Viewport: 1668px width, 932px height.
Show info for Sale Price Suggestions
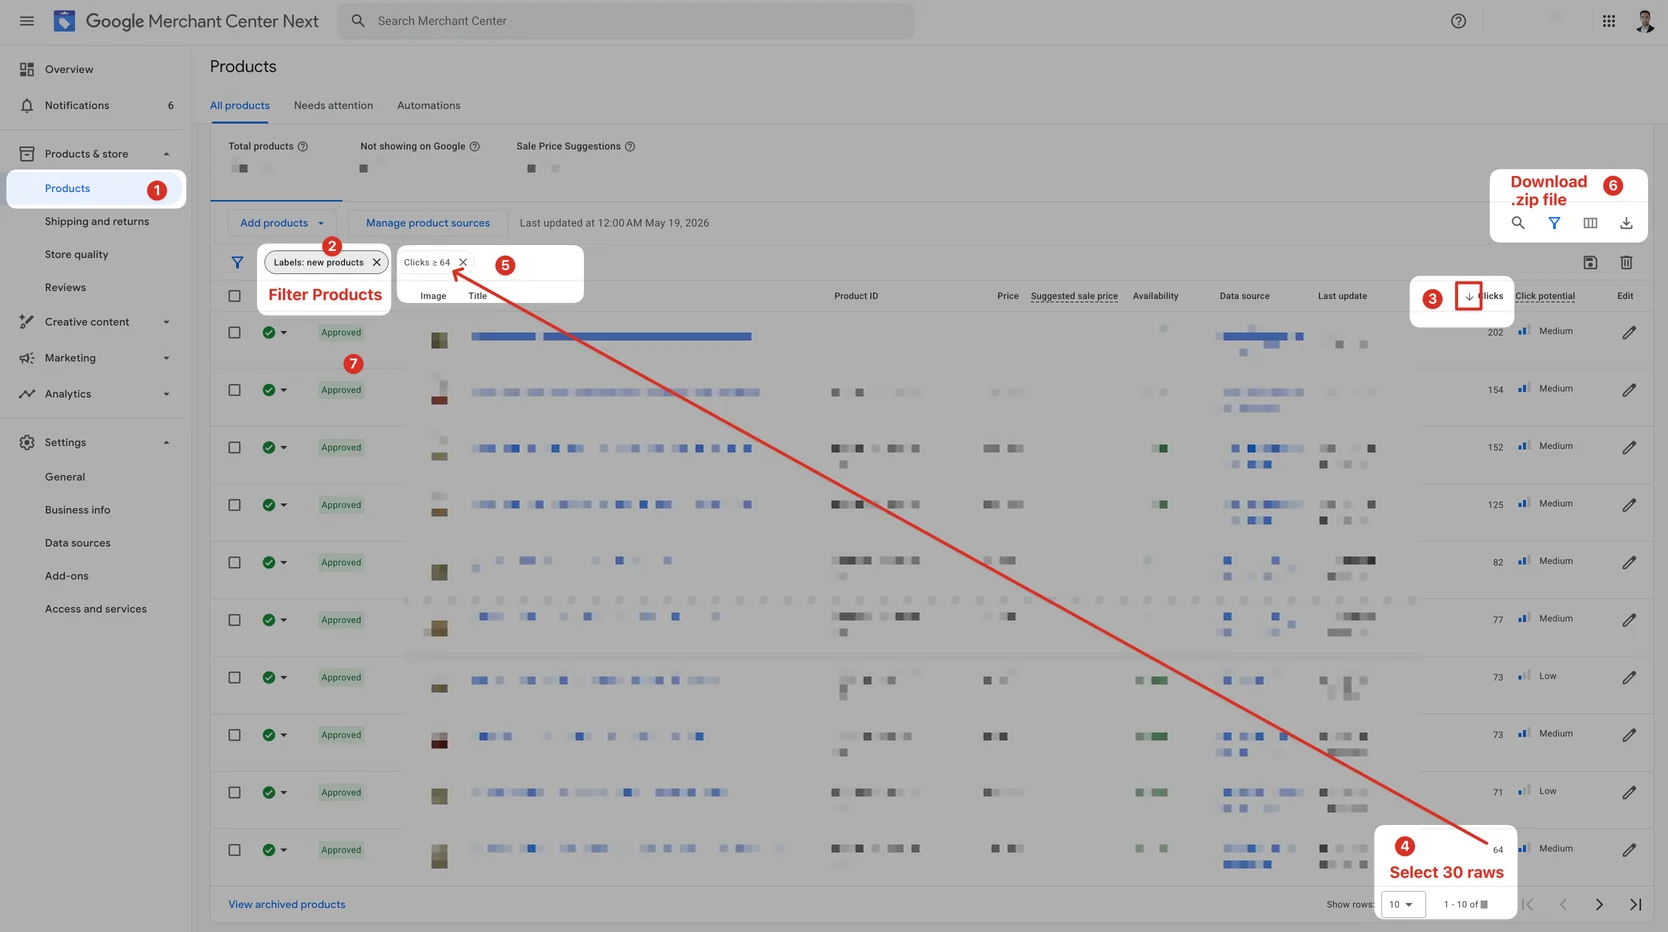(x=630, y=146)
